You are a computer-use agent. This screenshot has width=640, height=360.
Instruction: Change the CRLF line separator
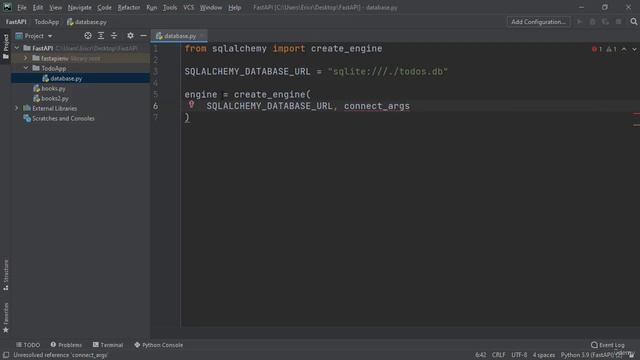point(498,355)
